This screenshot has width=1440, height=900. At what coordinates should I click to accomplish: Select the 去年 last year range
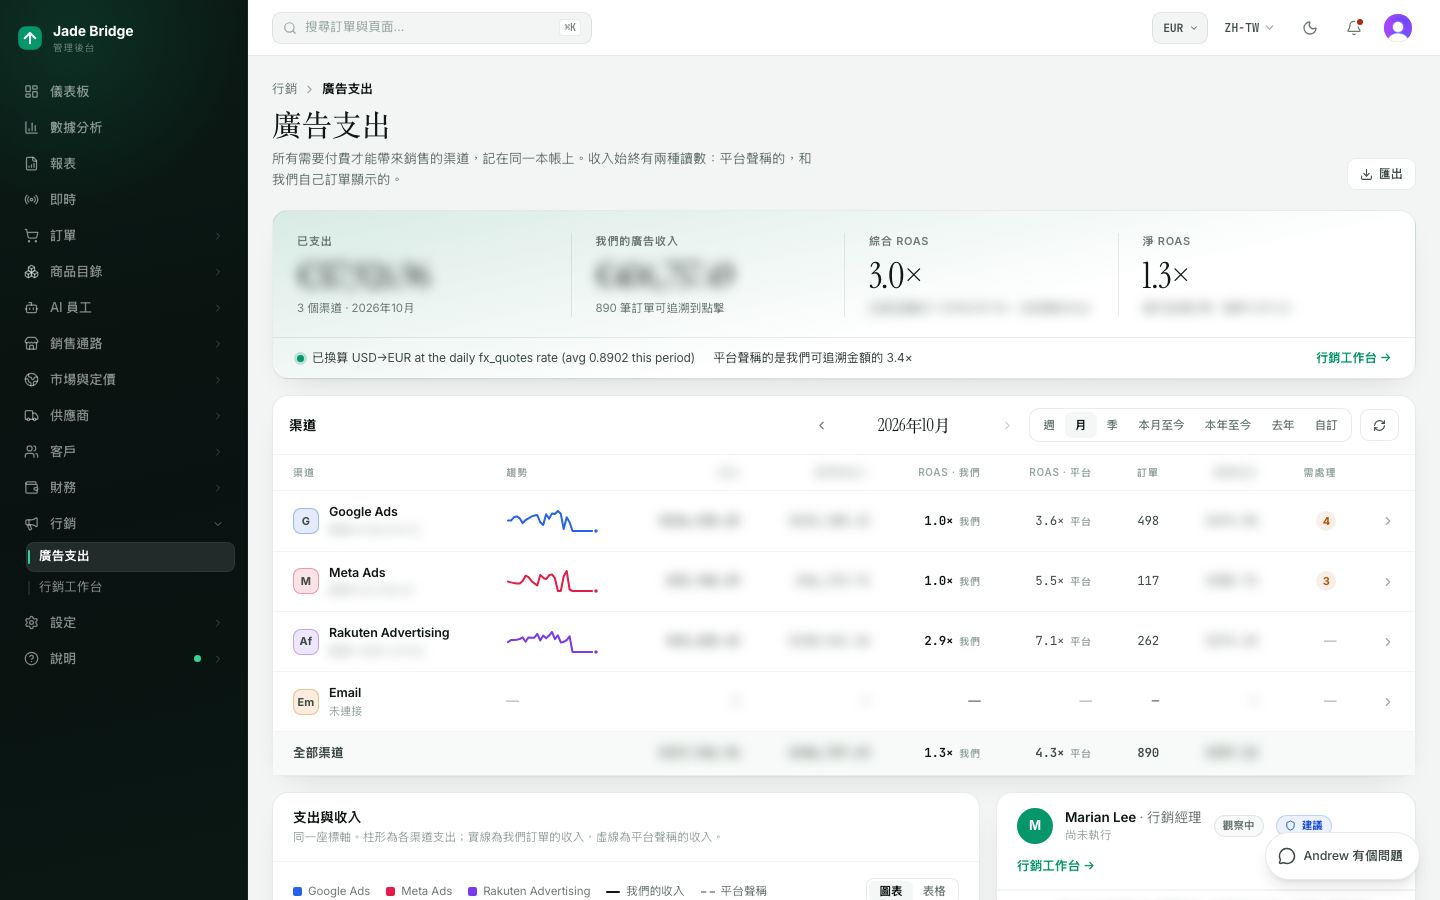1283,425
